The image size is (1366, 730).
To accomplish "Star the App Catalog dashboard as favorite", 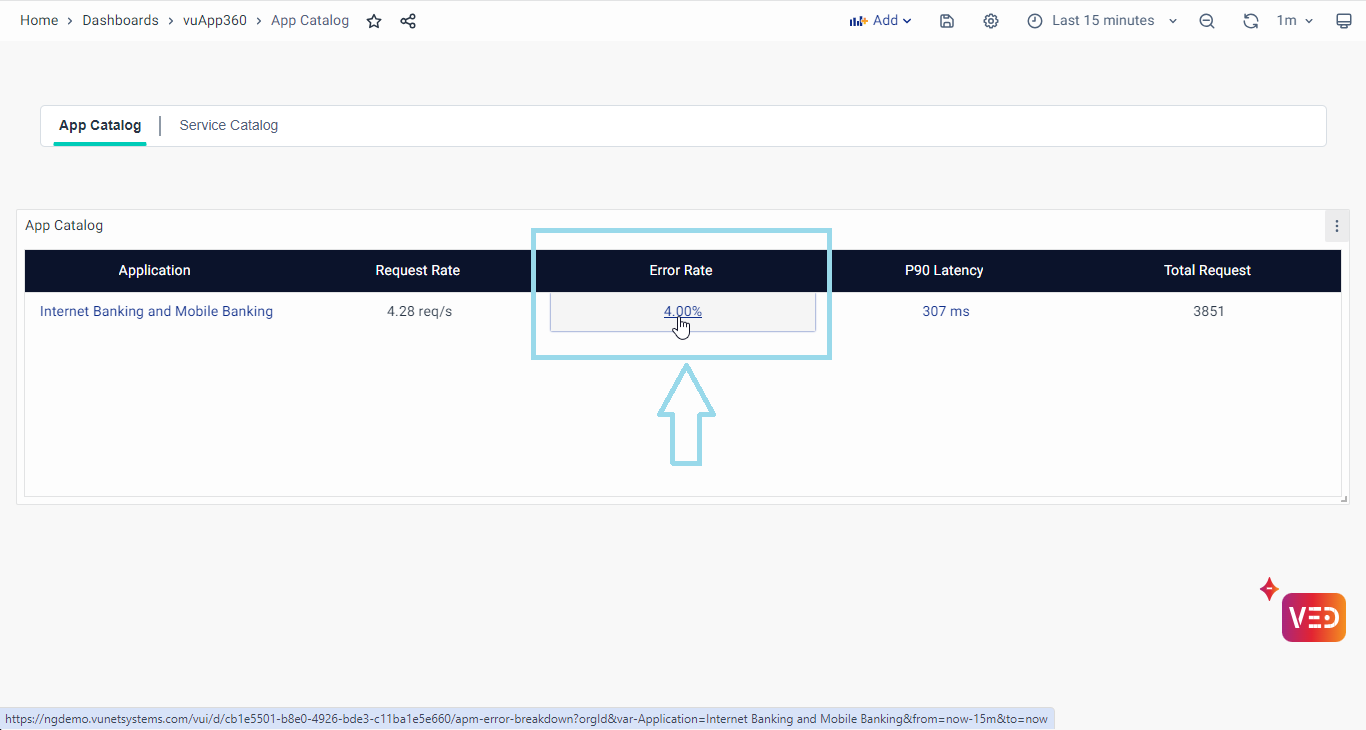I will (x=374, y=21).
